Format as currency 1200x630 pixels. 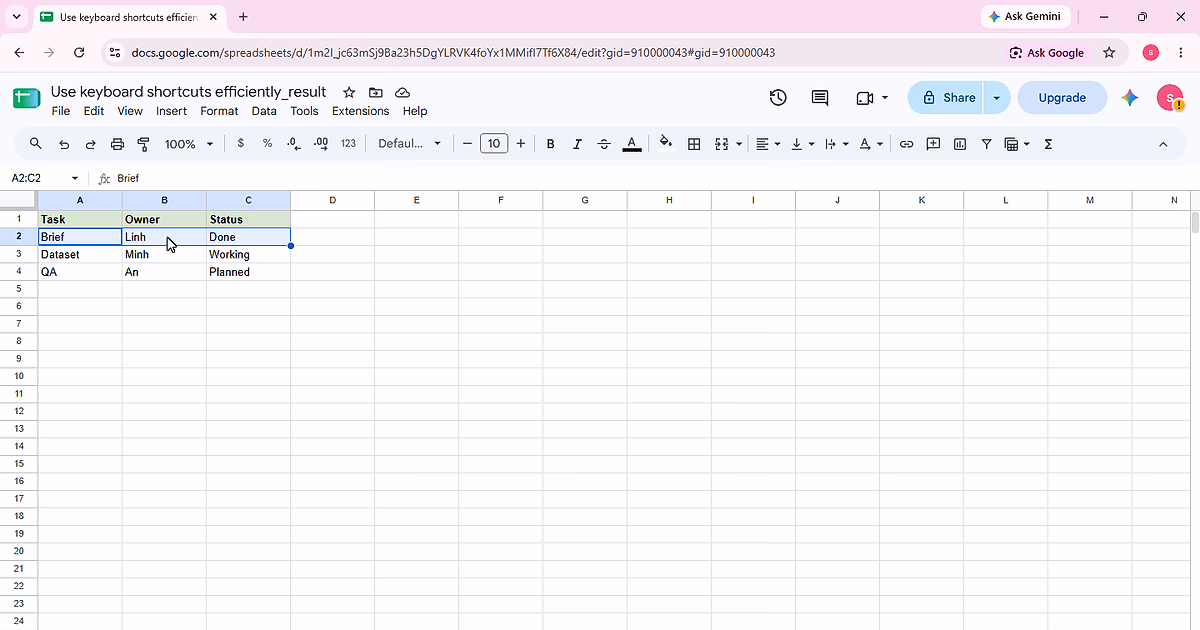click(240, 144)
